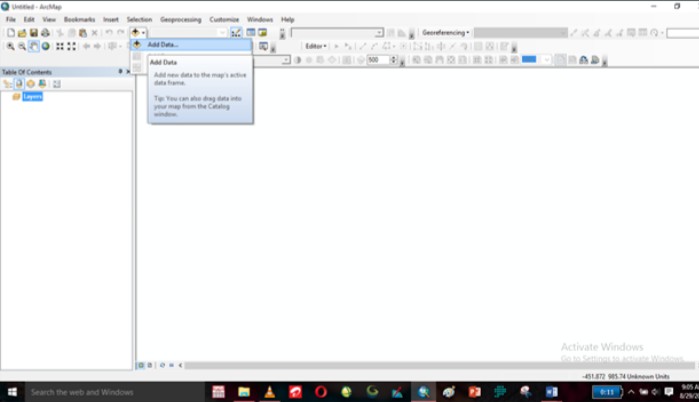Open the Catalog window icon
Image resolution: width=699 pixels, height=402 pixels.
(263, 33)
